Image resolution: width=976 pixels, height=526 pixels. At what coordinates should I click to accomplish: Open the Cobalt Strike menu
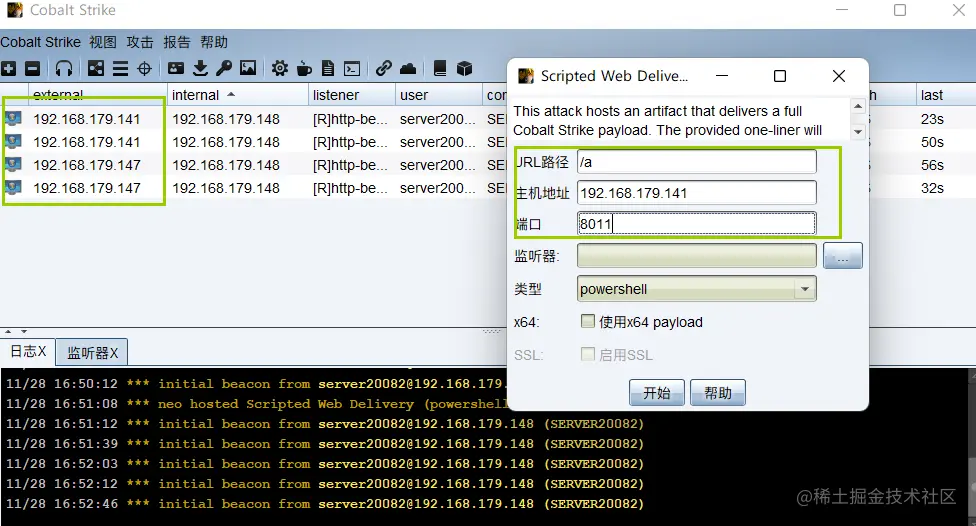pyautogui.click(x=40, y=42)
